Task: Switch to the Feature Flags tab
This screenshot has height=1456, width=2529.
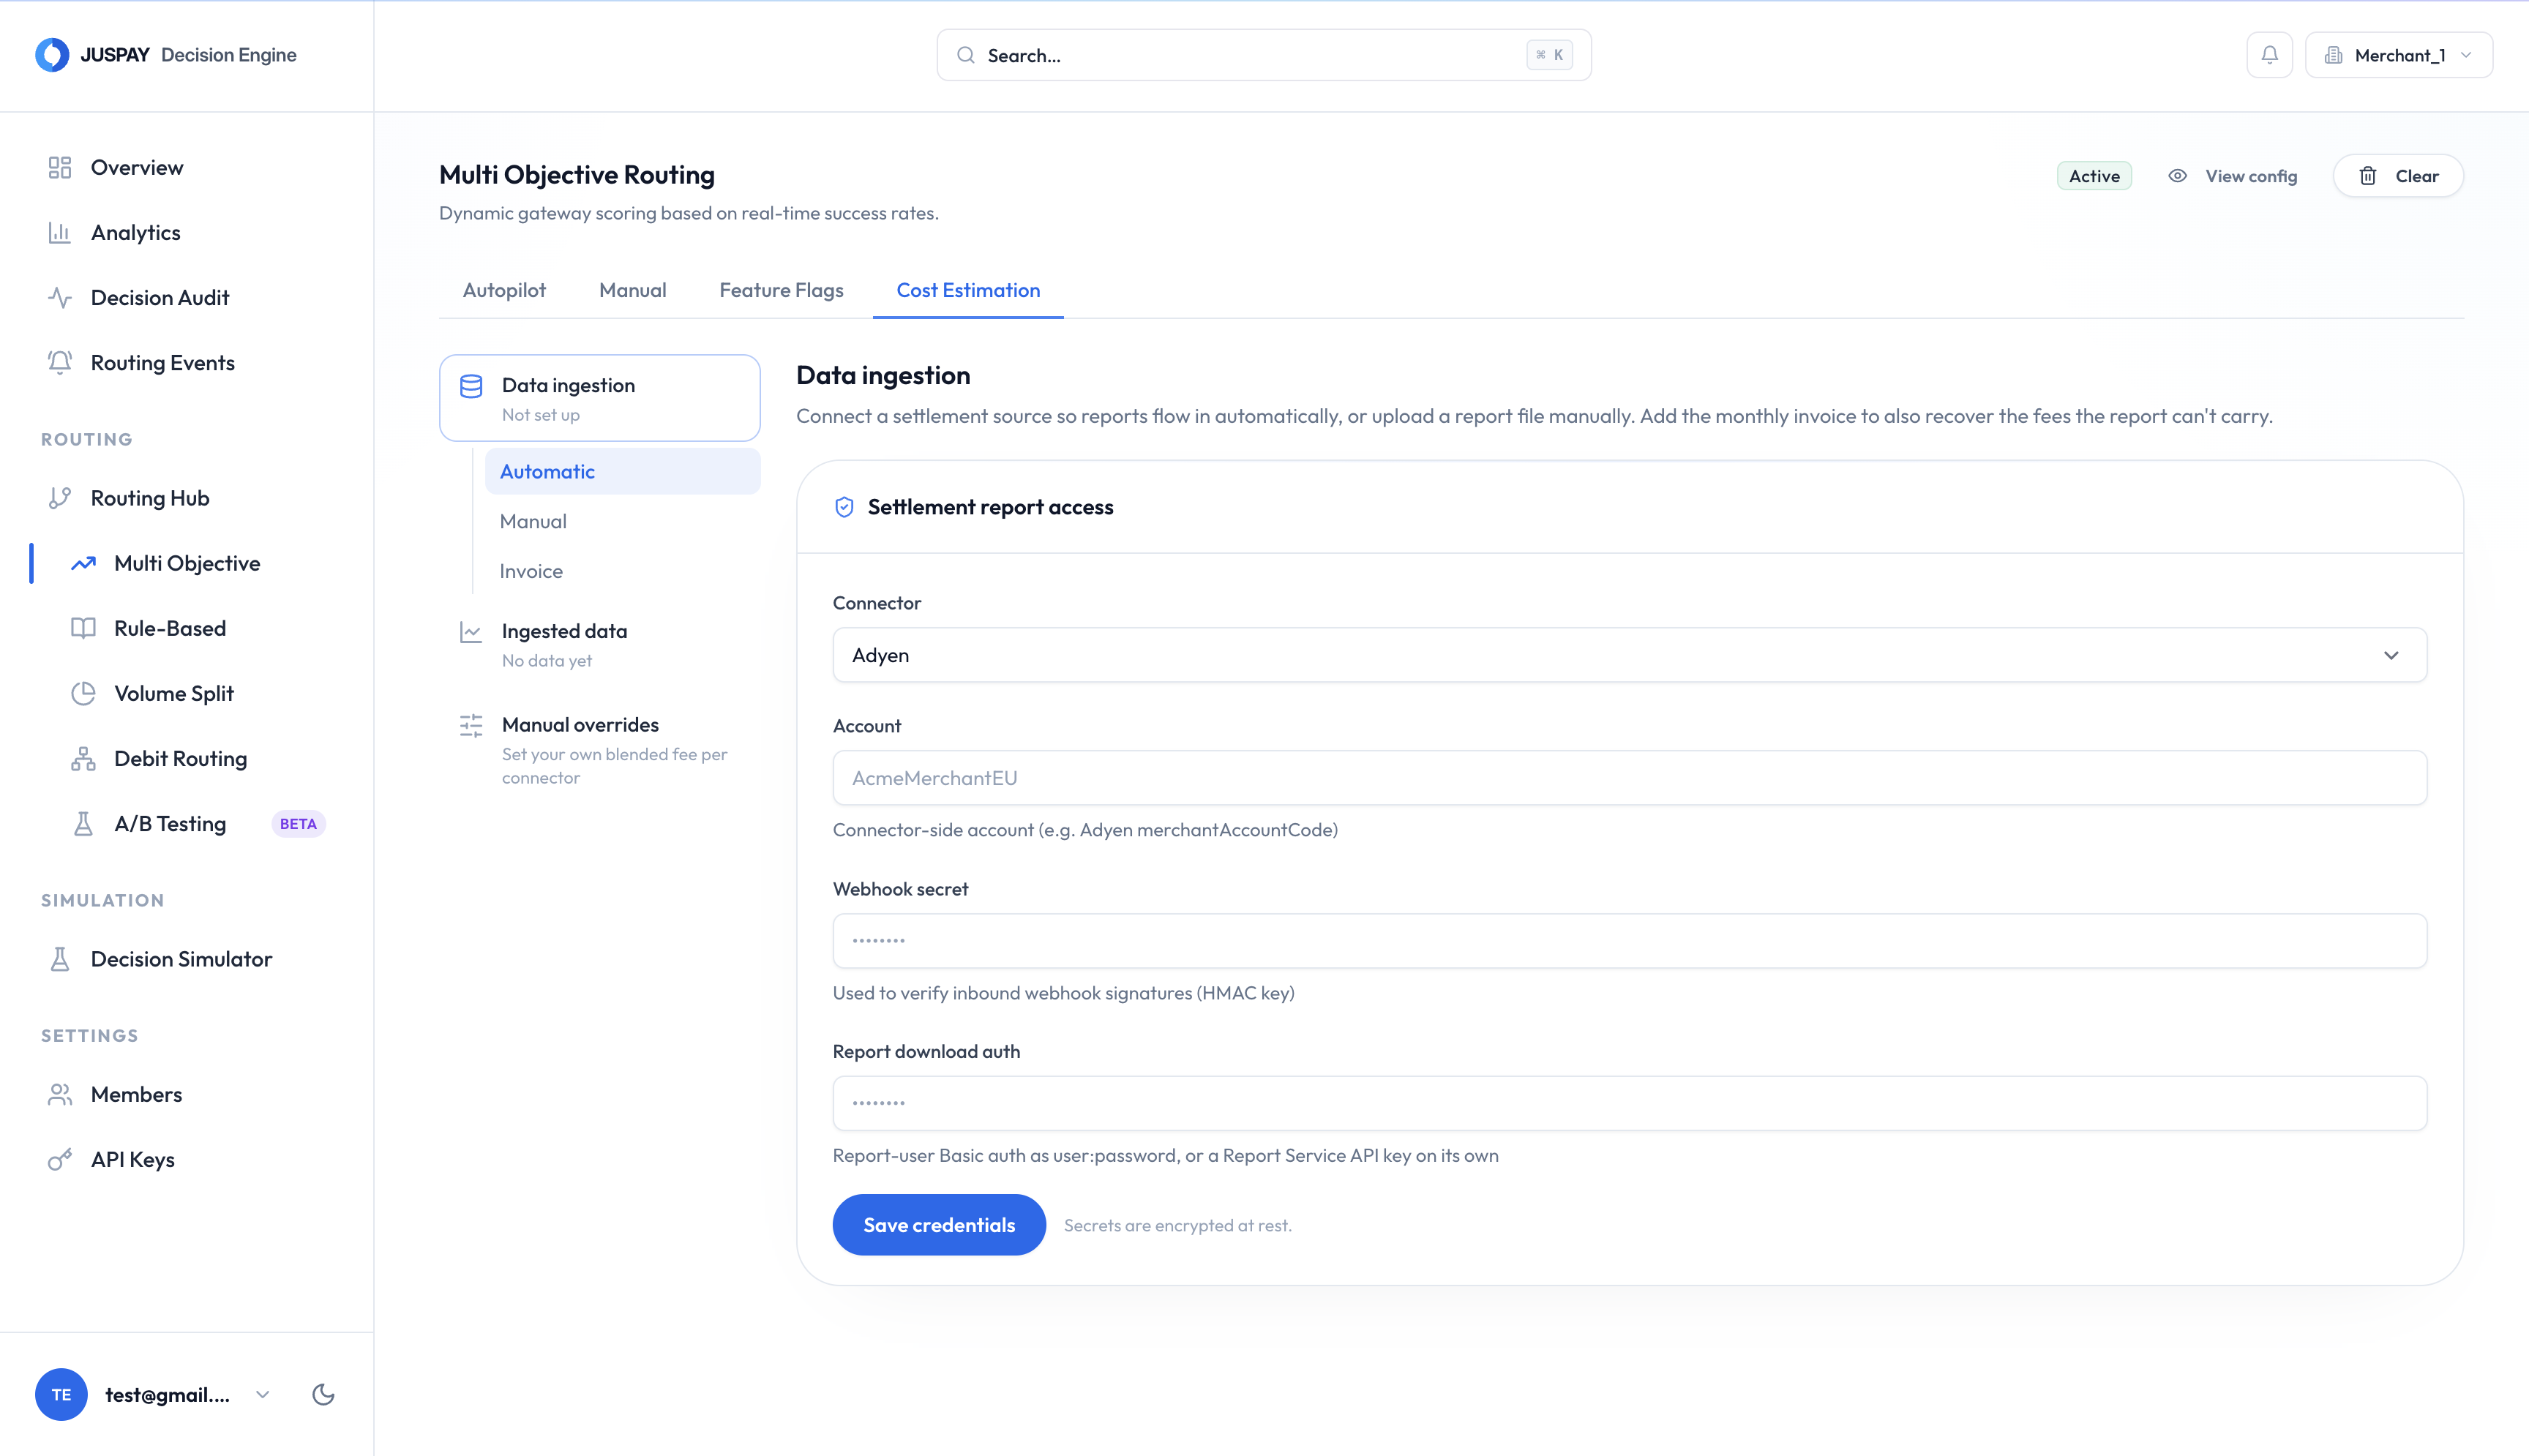Action: point(781,290)
